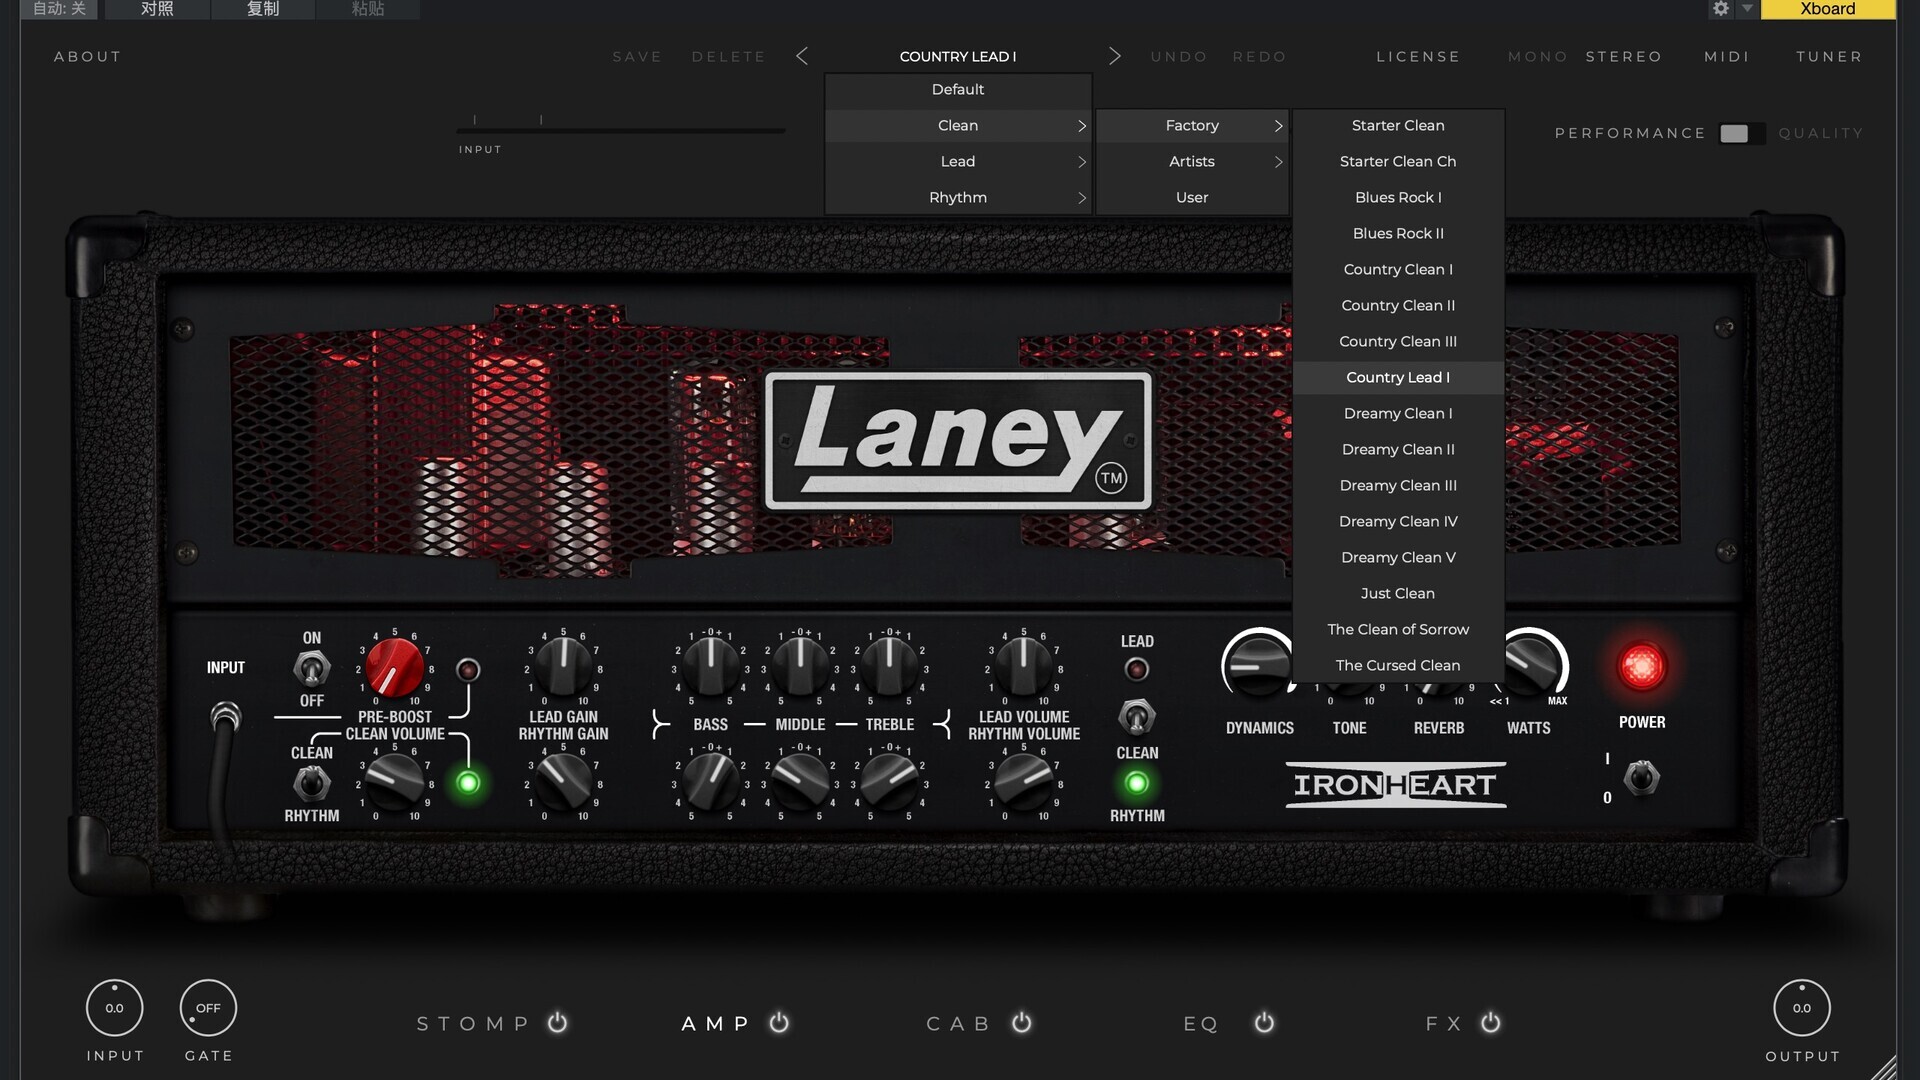Click the INPUT level meter bar
The image size is (1920, 1080).
621,130
